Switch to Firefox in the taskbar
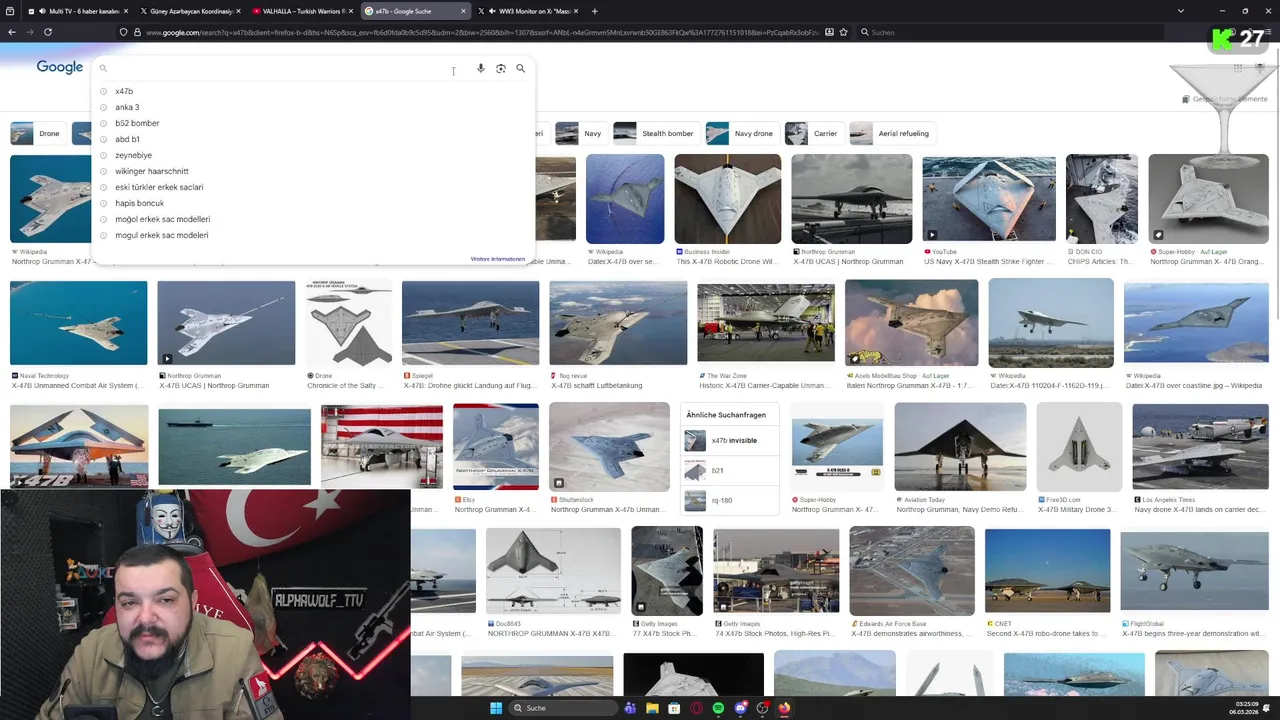 (x=784, y=708)
